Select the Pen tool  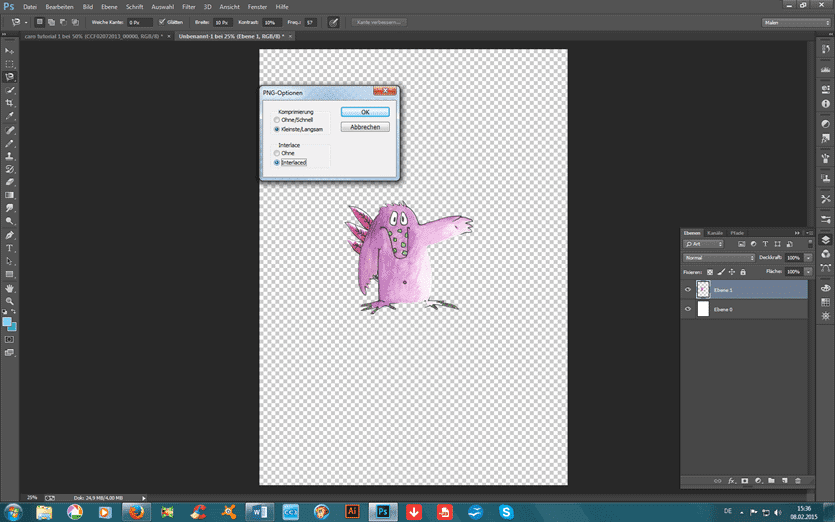tap(9, 235)
